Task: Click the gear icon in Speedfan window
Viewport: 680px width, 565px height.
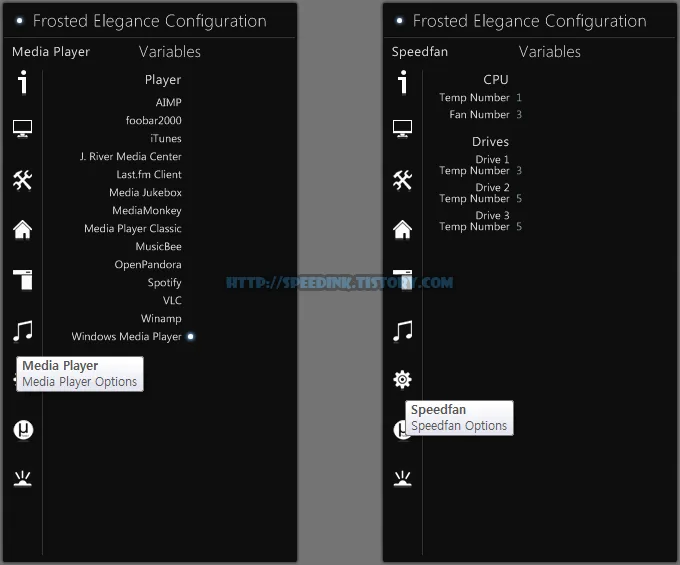Action: tap(402, 379)
